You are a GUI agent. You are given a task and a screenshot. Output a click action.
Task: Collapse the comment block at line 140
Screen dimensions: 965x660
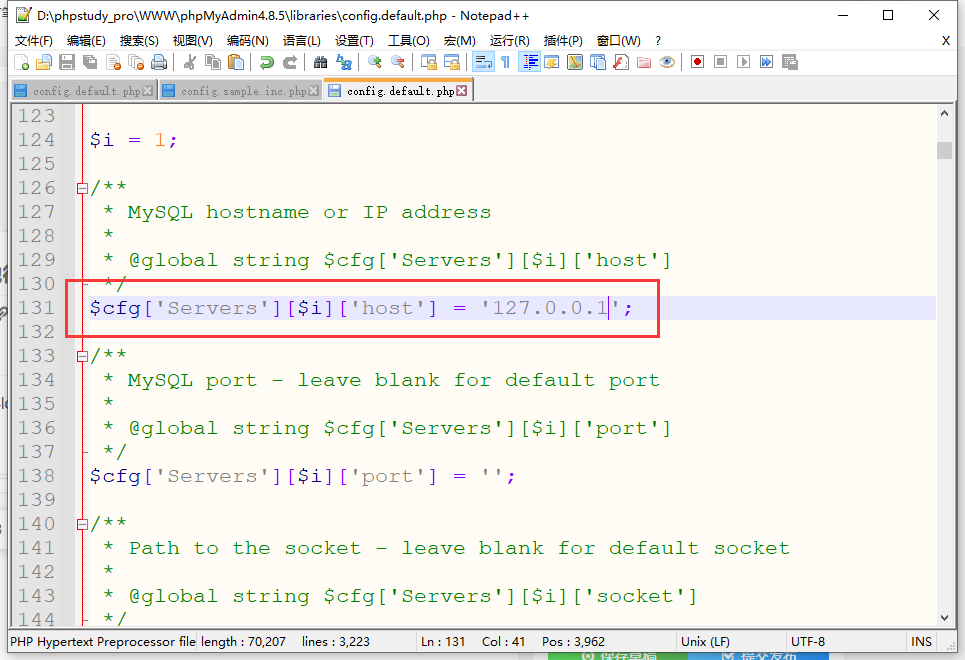pyautogui.click(x=82, y=524)
